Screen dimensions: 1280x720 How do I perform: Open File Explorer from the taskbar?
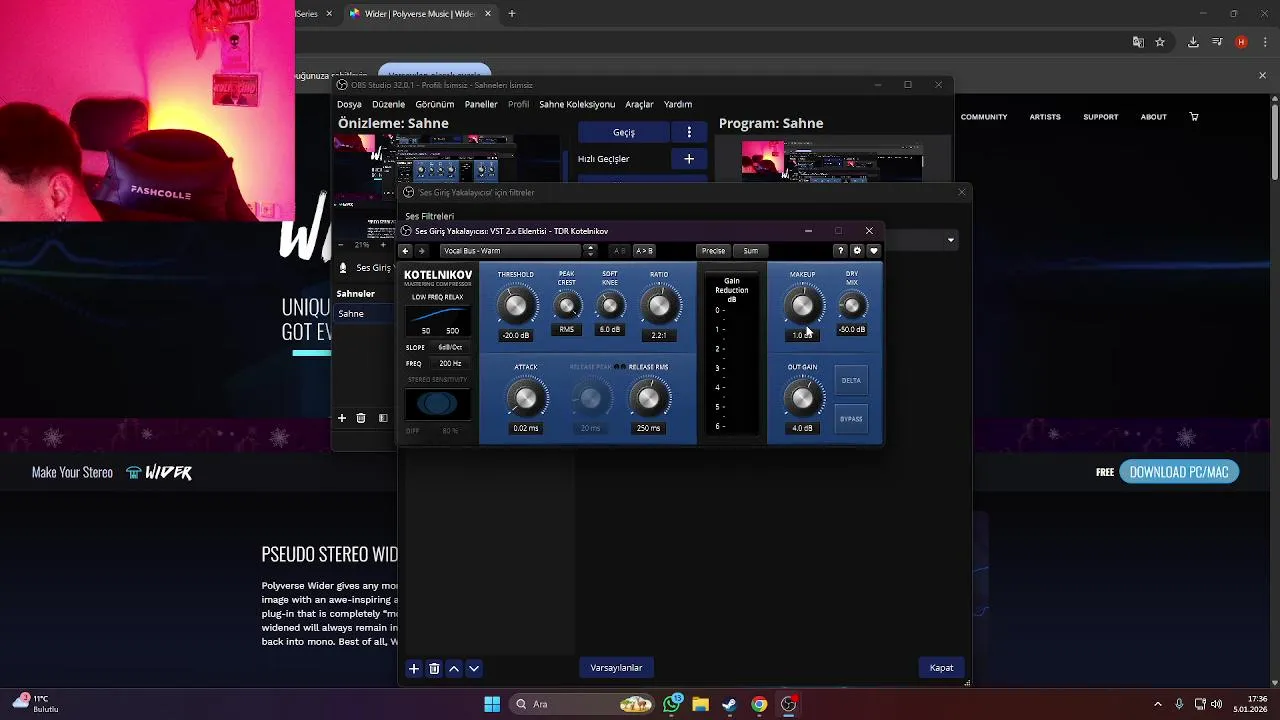pos(701,704)
